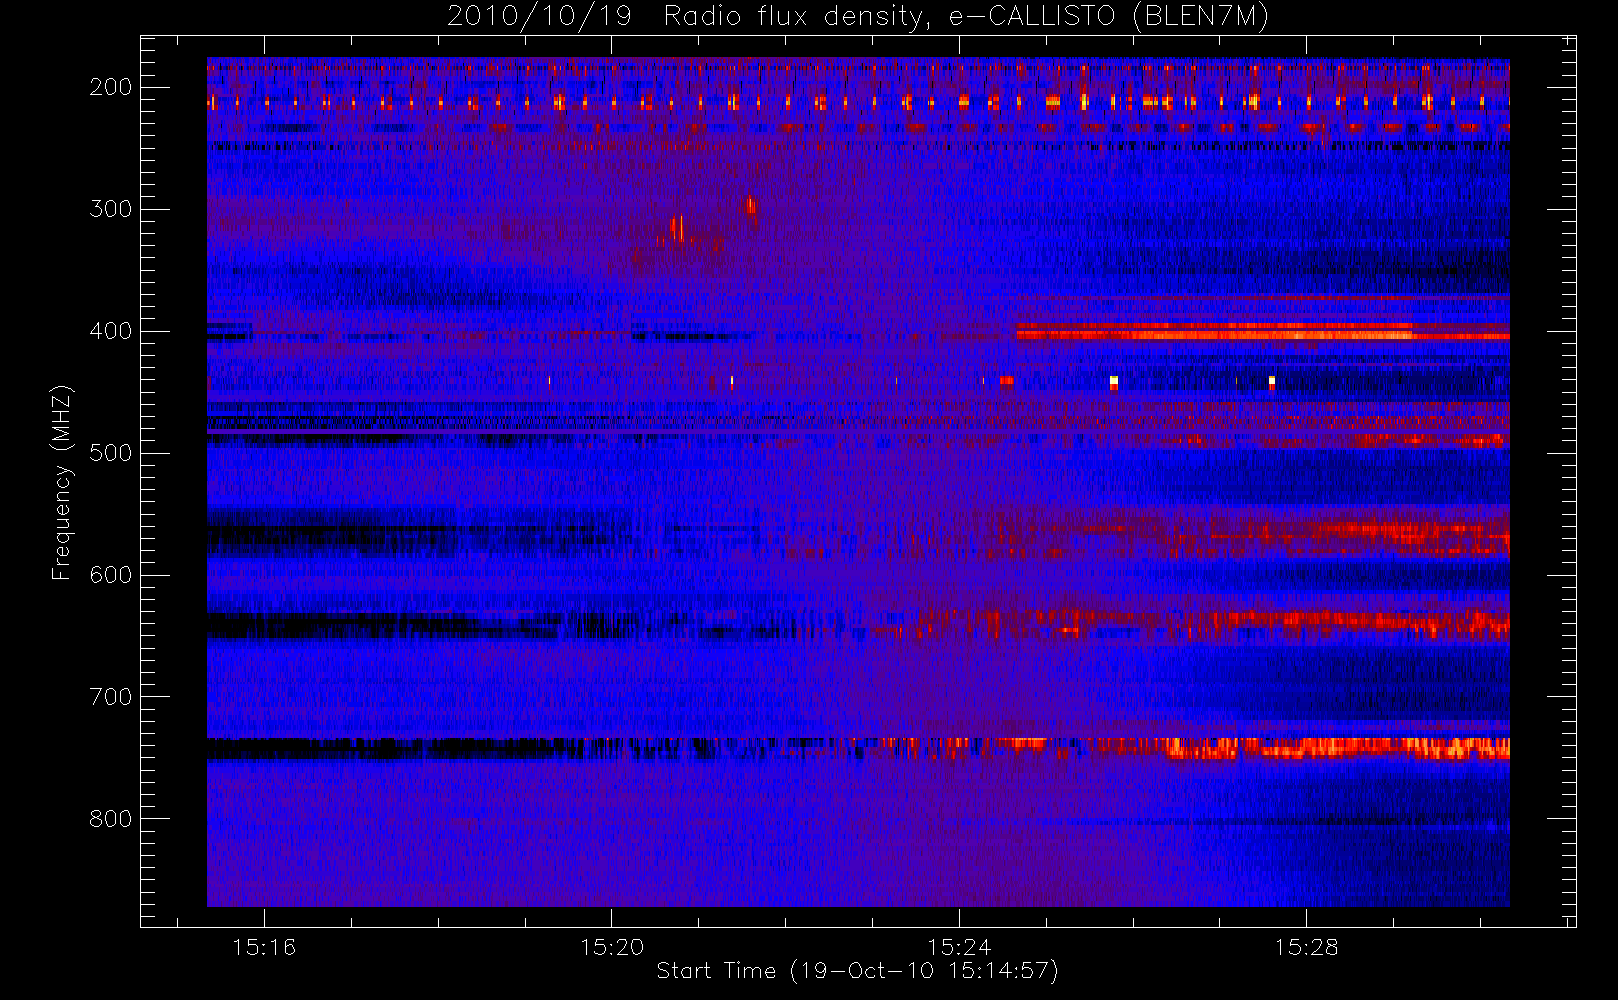Click the 15:16 time tick label
The image size is (1618, 1000).
pos(264,947)
